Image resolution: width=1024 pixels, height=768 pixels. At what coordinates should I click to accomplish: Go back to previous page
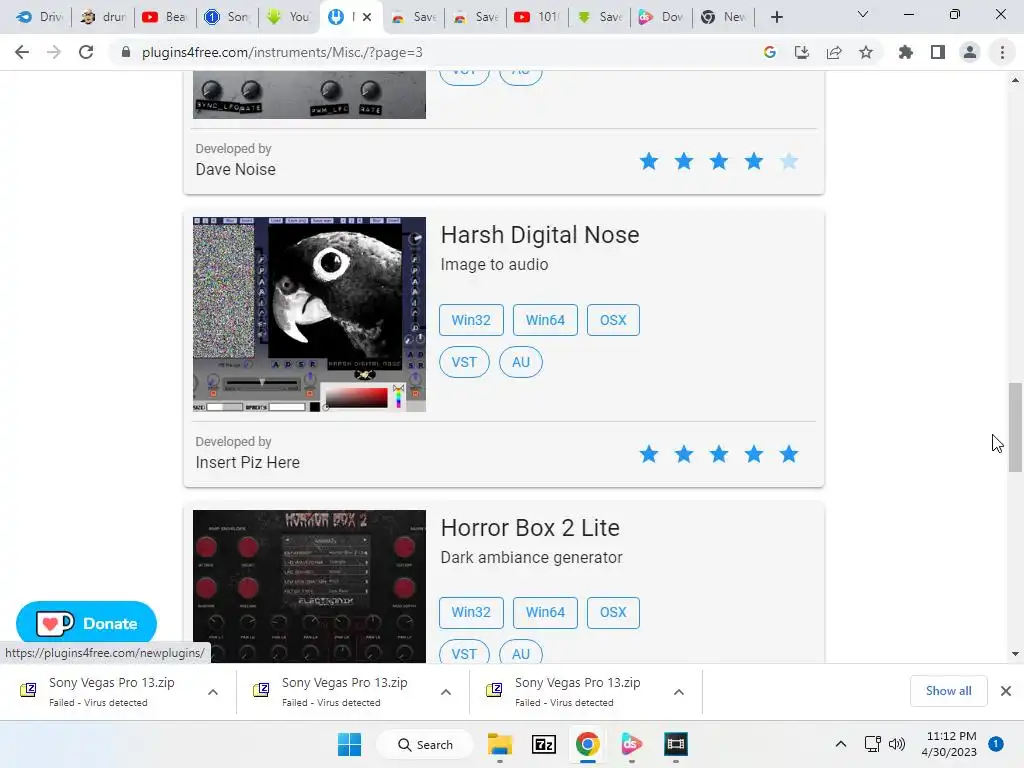tap(22, 52)
